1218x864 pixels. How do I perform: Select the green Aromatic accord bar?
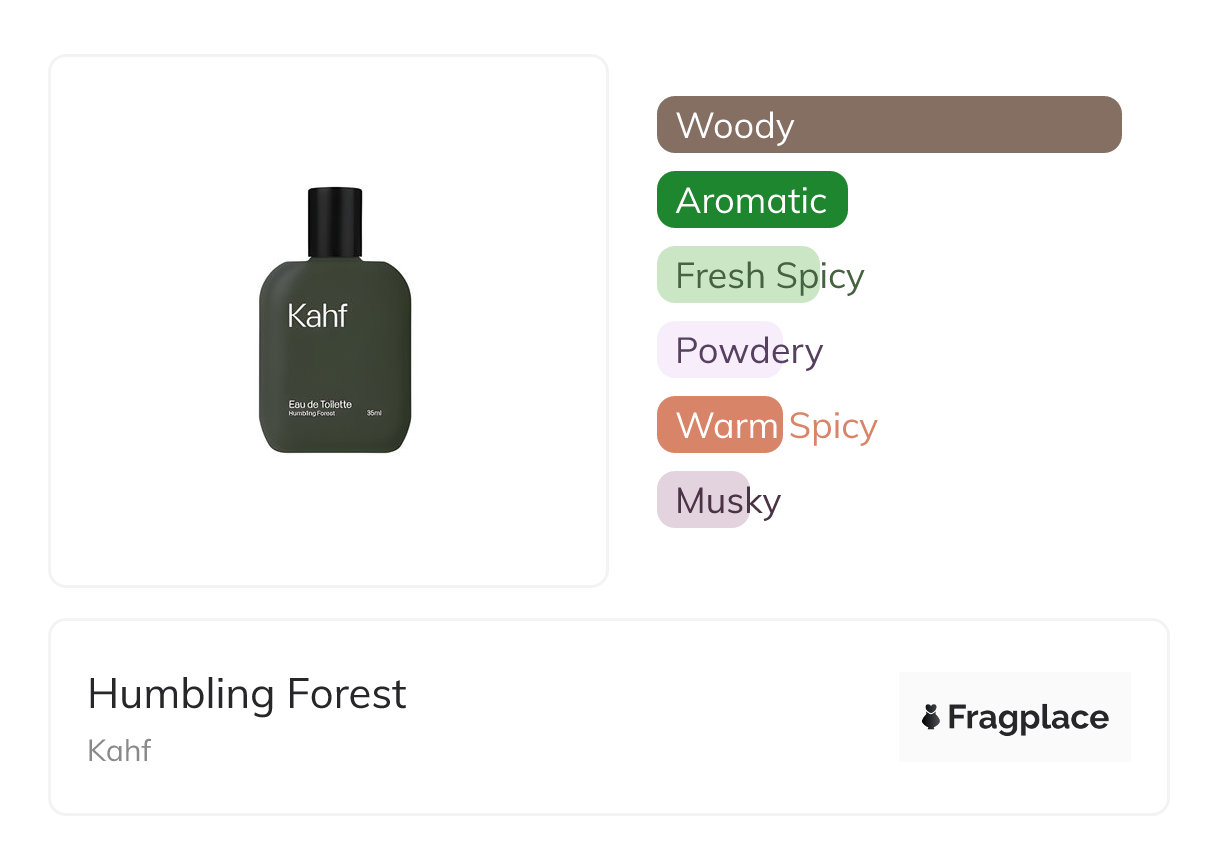point(752,200)
